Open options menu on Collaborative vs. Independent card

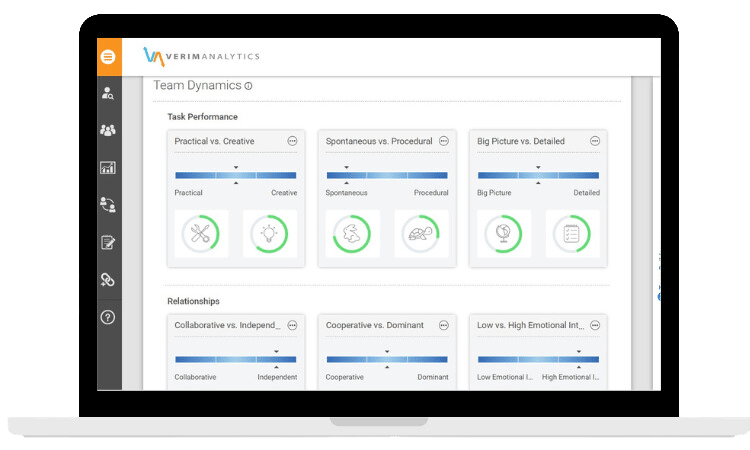(292, 326)
